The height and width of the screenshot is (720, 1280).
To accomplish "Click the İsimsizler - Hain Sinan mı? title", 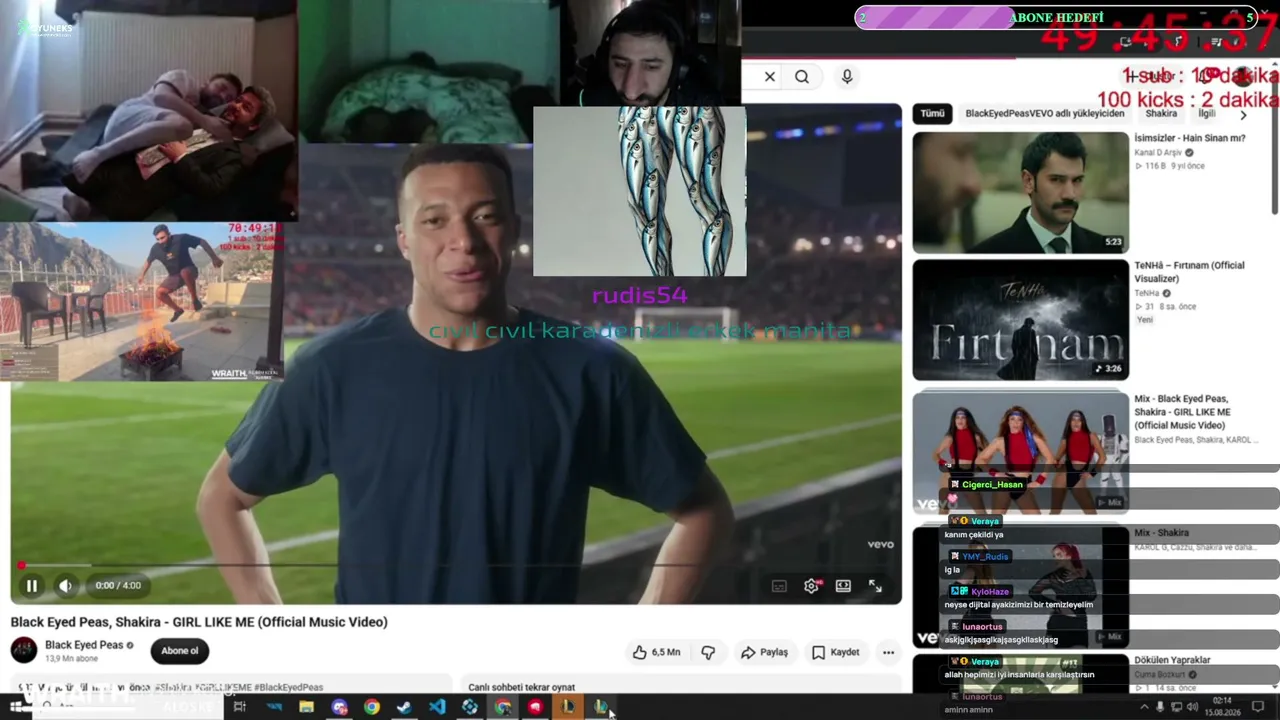I will (1189, 138).
